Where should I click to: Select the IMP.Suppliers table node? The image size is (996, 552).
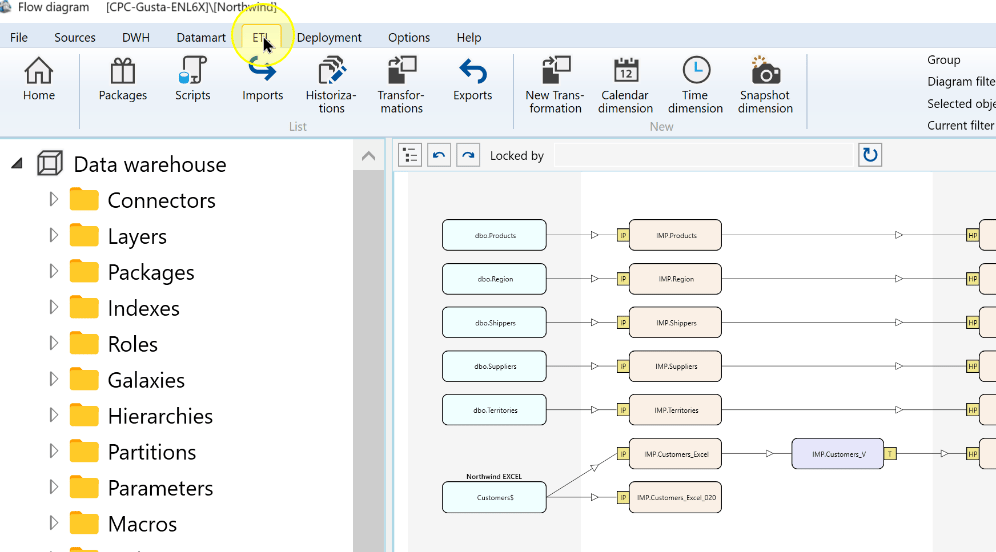(x=675, y=366)
